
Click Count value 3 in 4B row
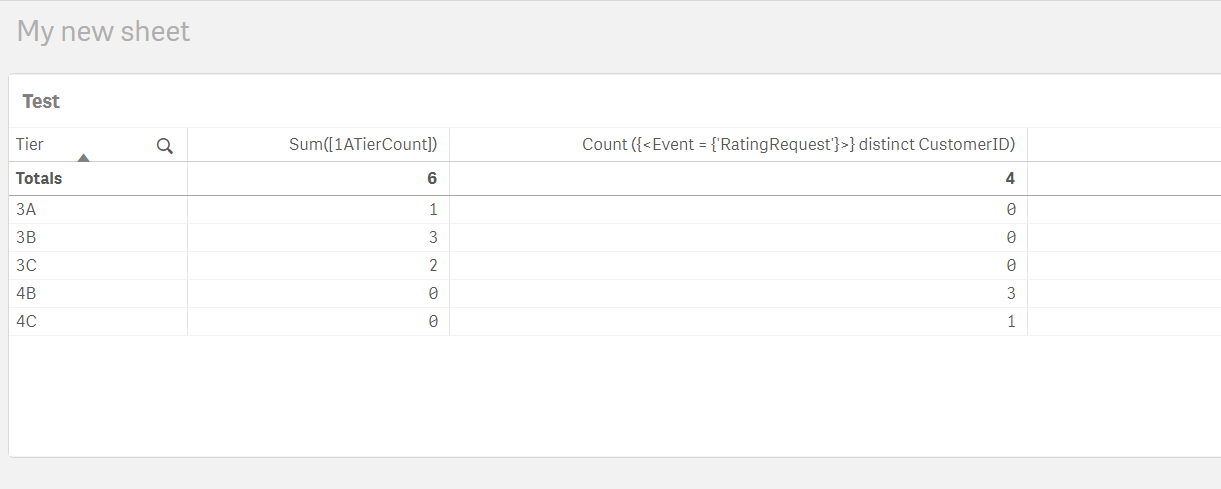point(1011,294)
